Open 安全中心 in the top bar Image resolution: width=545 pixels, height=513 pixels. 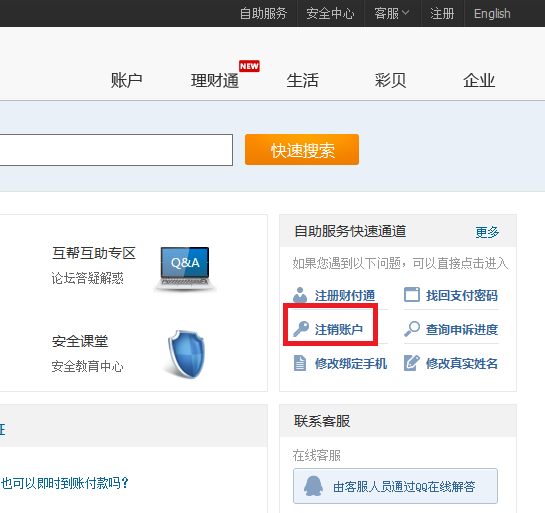[x=330, y=14]
